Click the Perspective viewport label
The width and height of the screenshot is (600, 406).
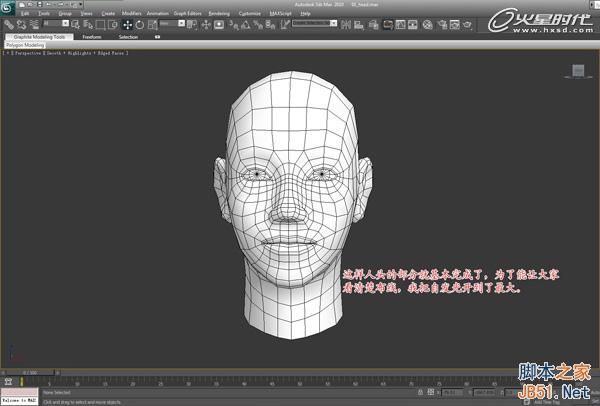(x=27, y=53)
